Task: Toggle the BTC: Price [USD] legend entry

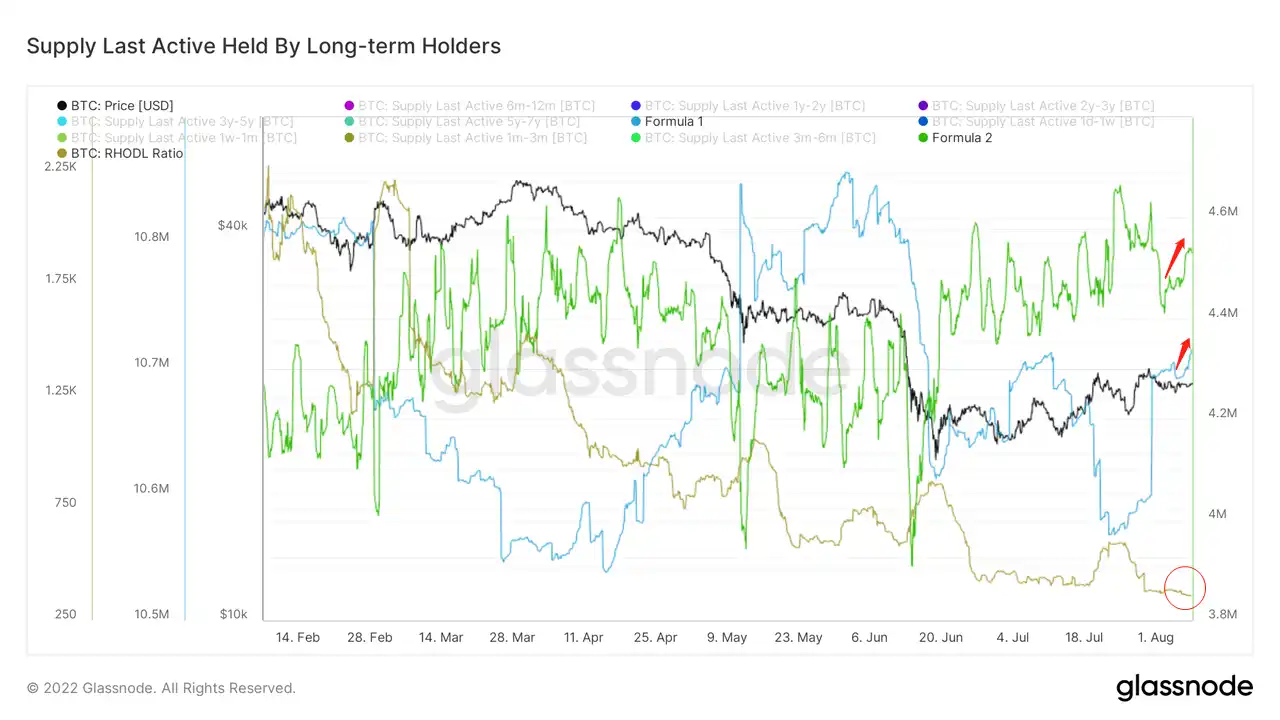Action: tap(114, 105)
